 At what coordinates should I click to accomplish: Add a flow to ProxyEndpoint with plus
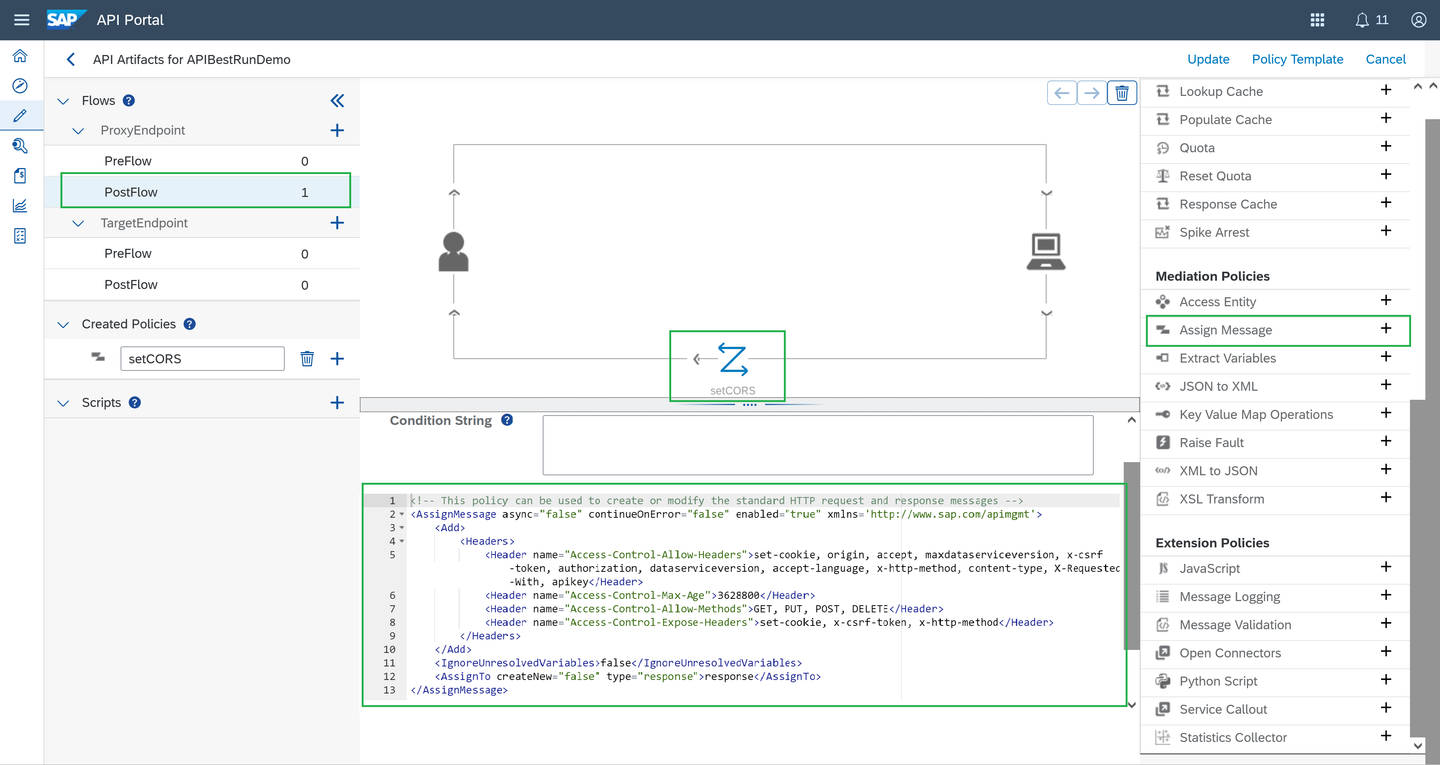pyautogui.click(x=337, y=130)
